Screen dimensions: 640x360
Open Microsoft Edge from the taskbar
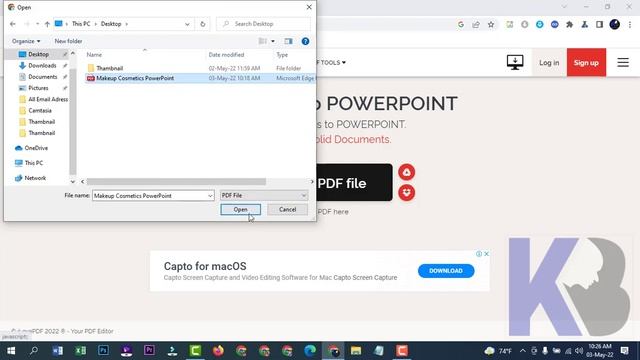click(310, 351)
